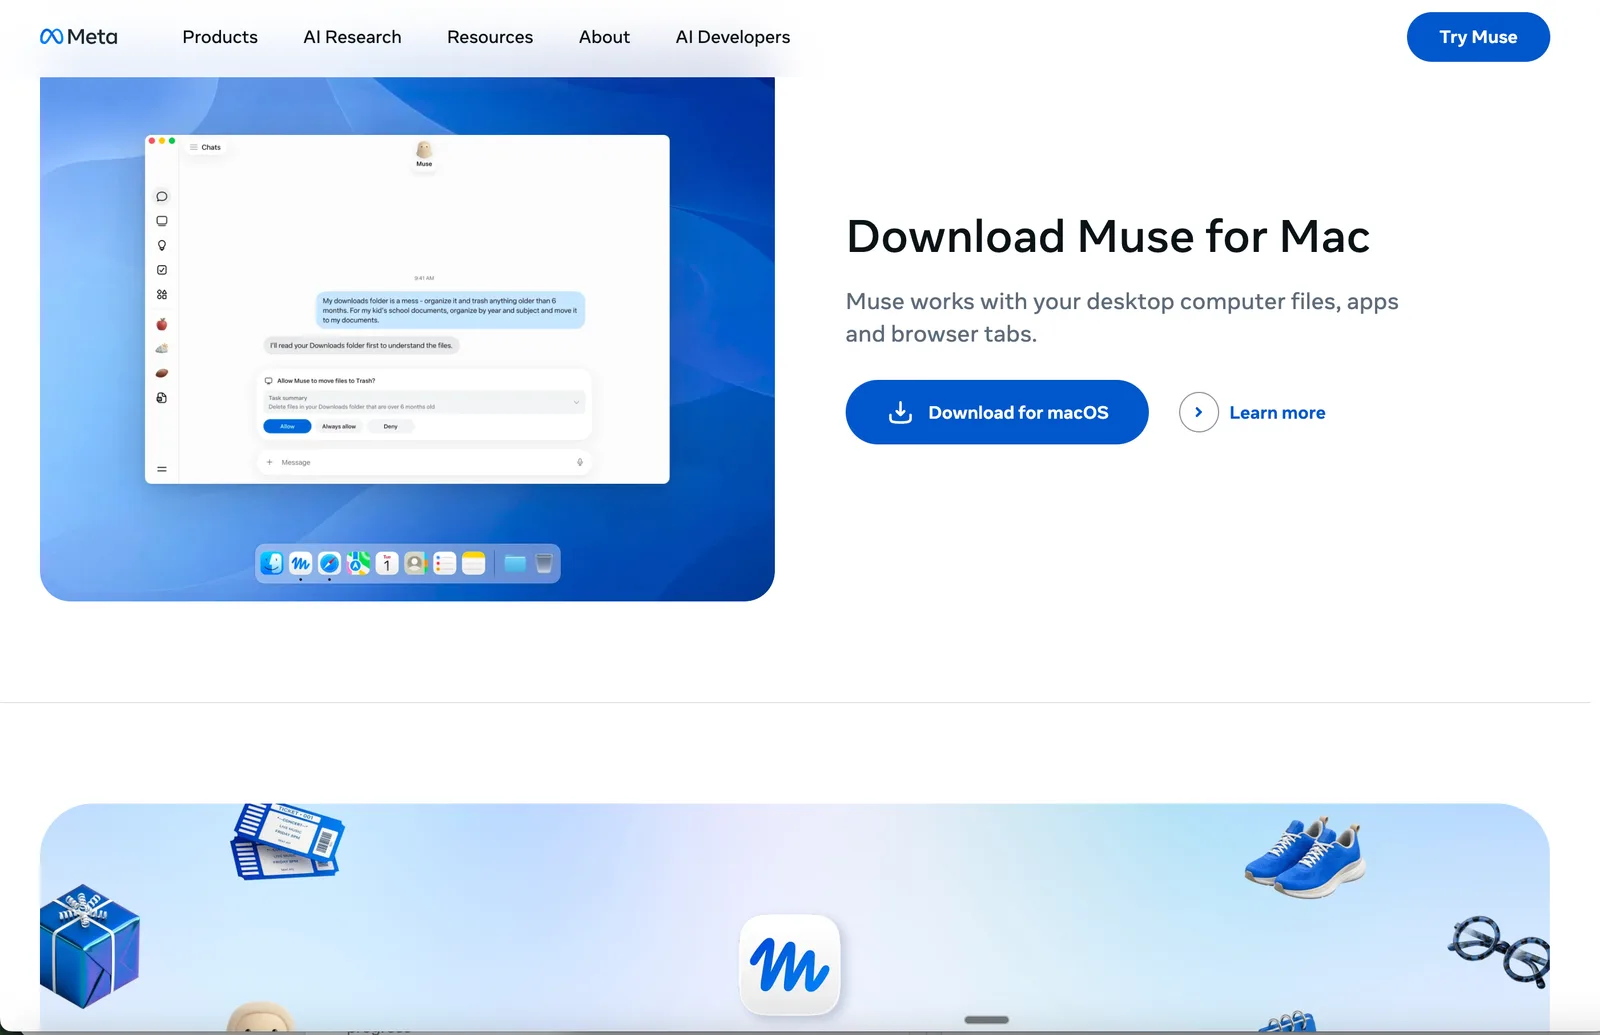Click the brown football sidebar icon in preview
Viewport: 1600px width, 1035px height.
point(162,373)
